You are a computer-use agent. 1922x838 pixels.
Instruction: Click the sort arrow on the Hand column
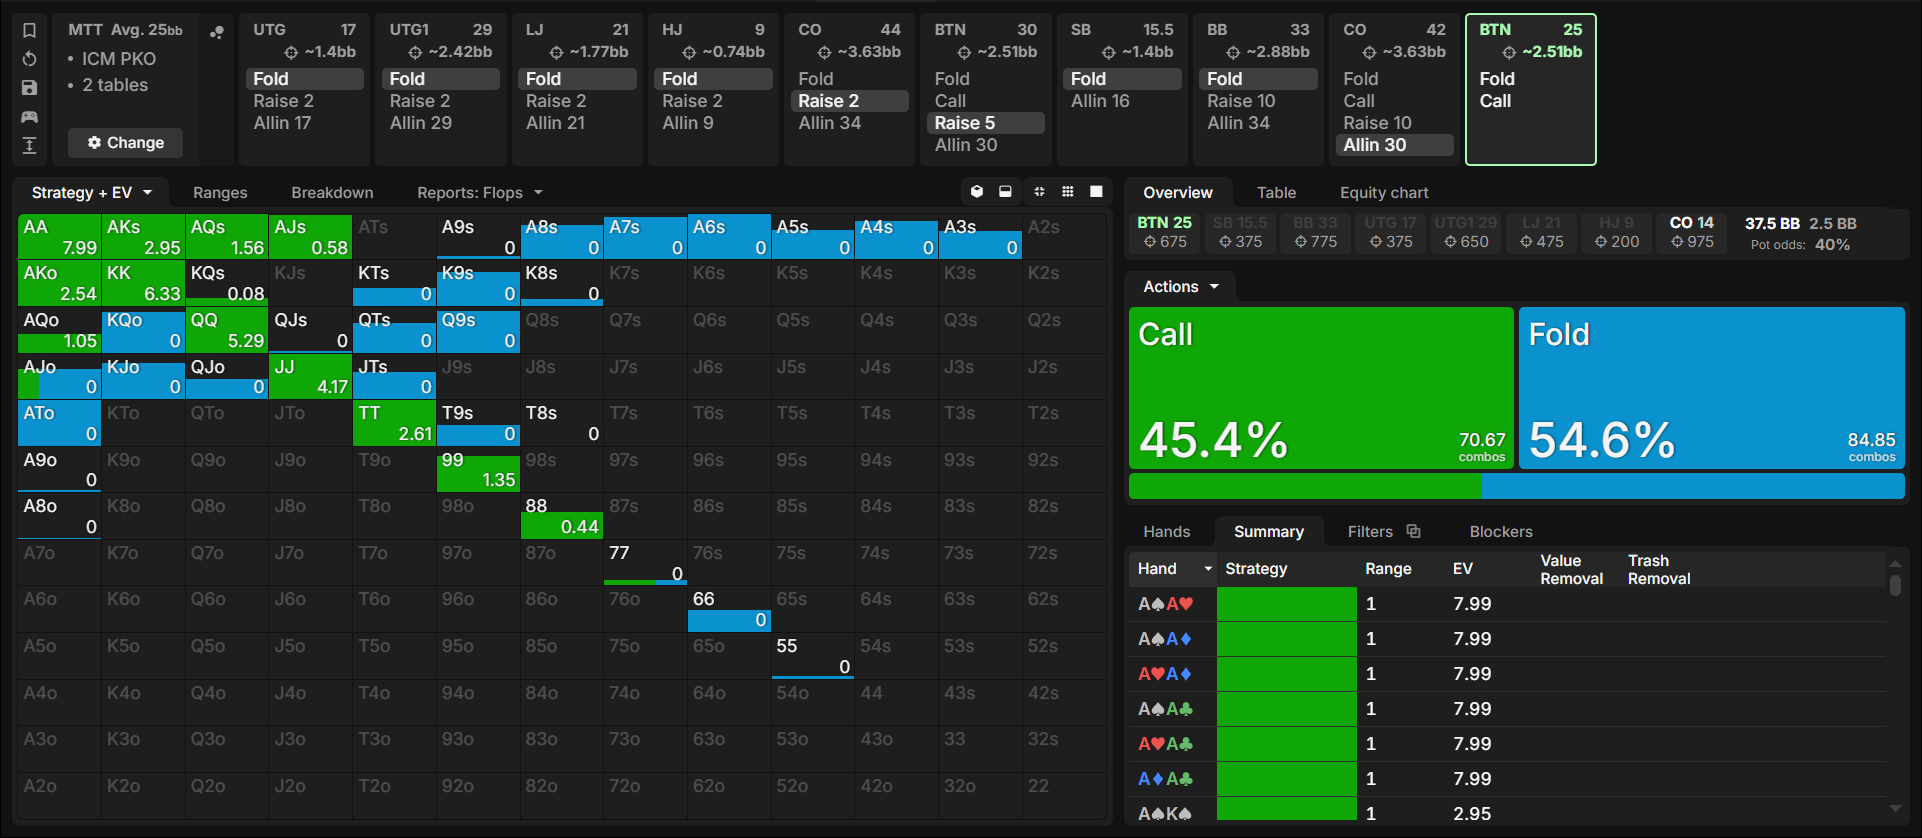(1208, 569)
